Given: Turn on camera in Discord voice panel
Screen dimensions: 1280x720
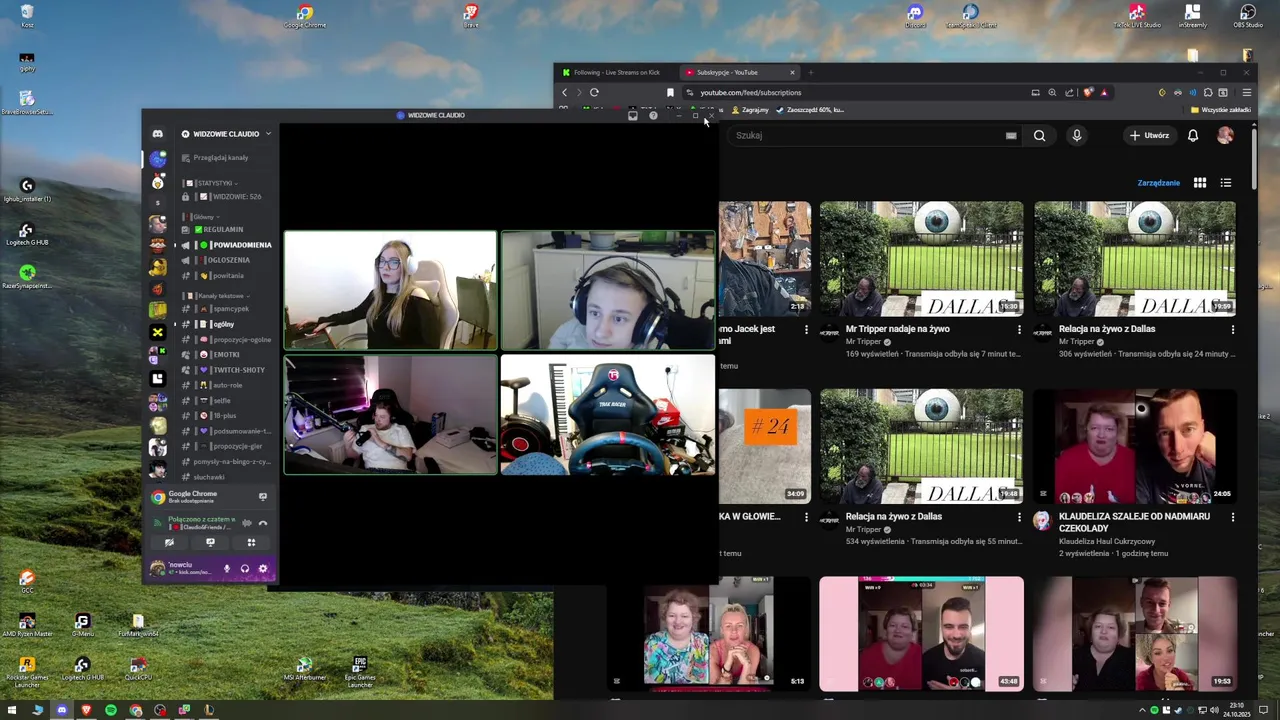Looking at the screenshot, I should (169, 543).
